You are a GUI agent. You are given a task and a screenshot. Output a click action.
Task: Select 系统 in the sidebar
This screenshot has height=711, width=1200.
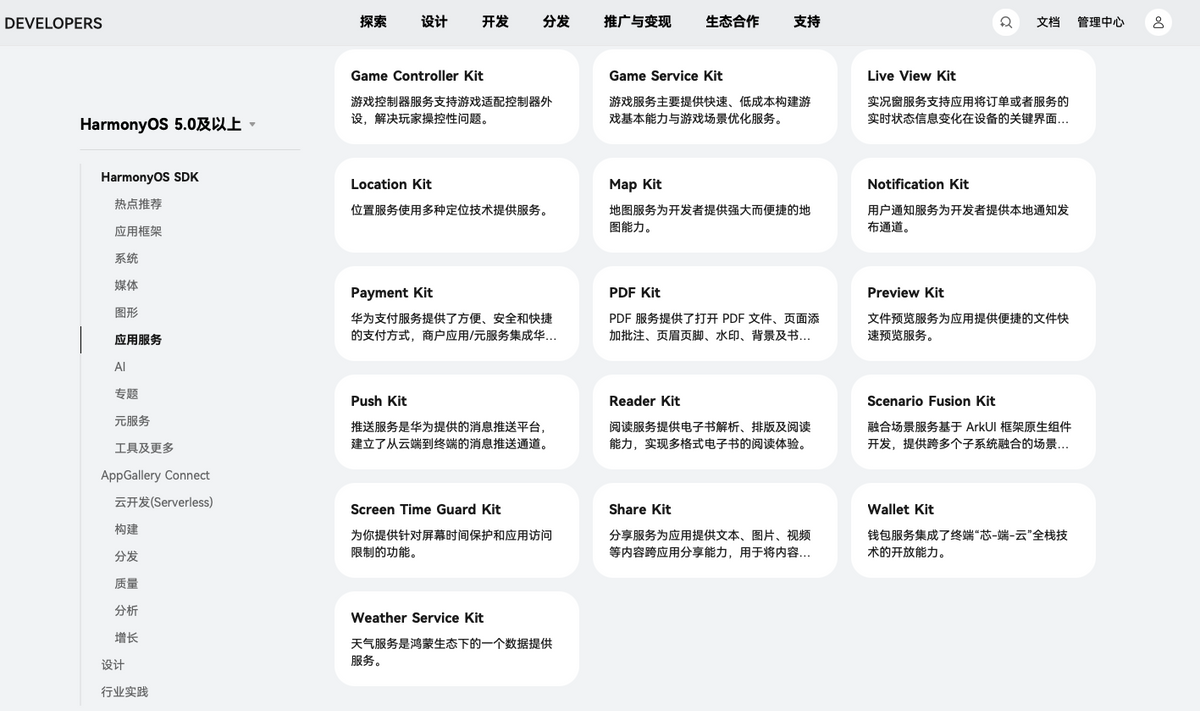pyautogui.click(x=126, y=258)
